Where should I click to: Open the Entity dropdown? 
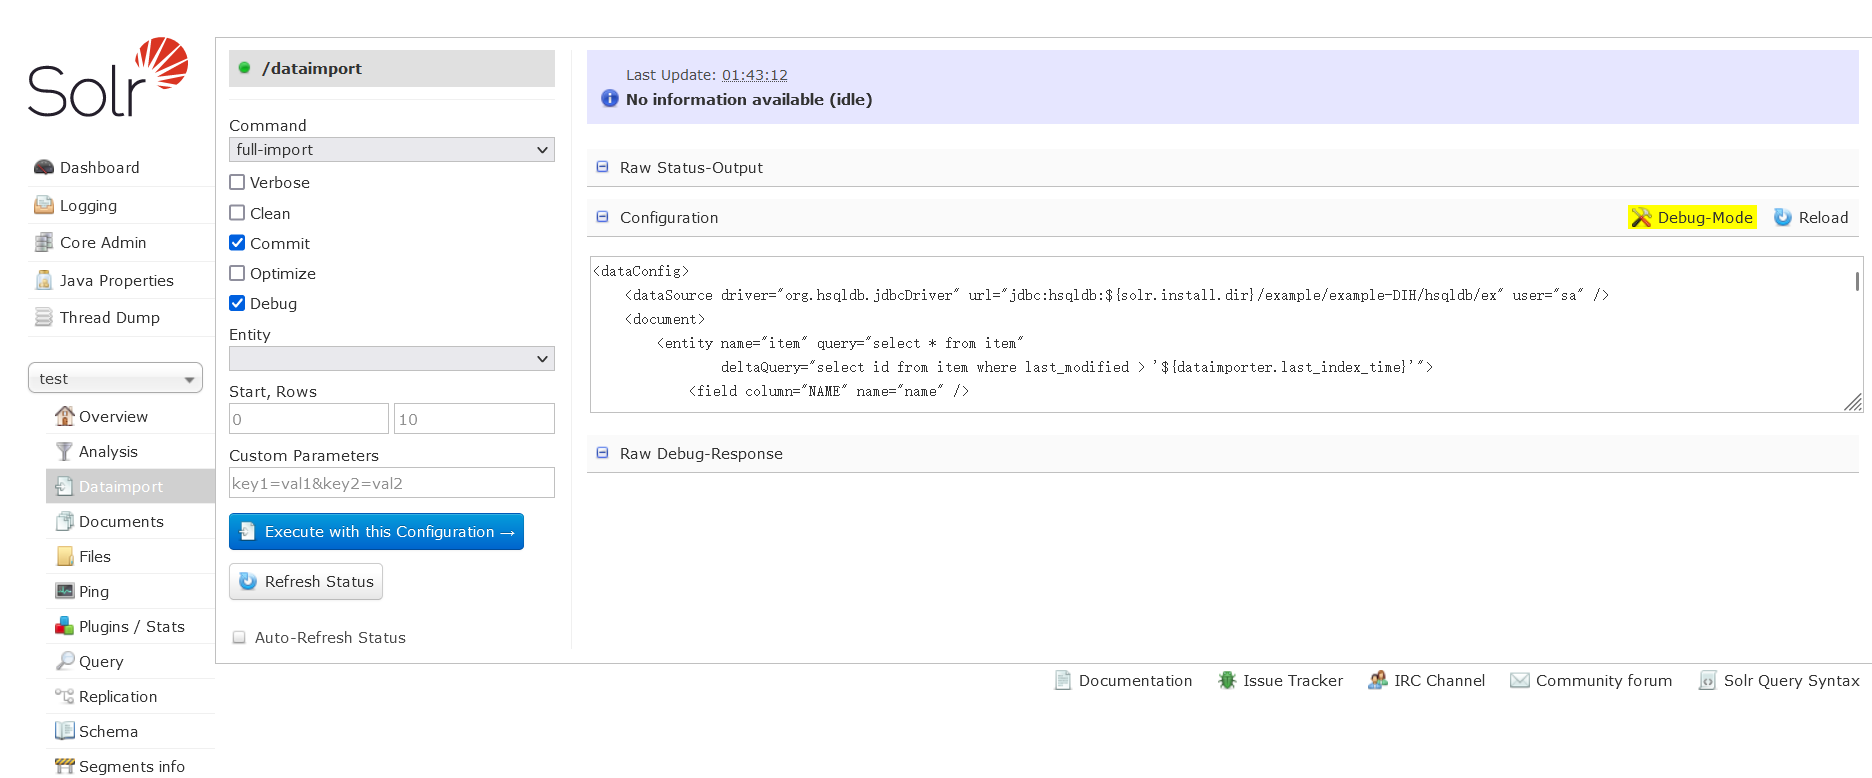coord(391,359)
